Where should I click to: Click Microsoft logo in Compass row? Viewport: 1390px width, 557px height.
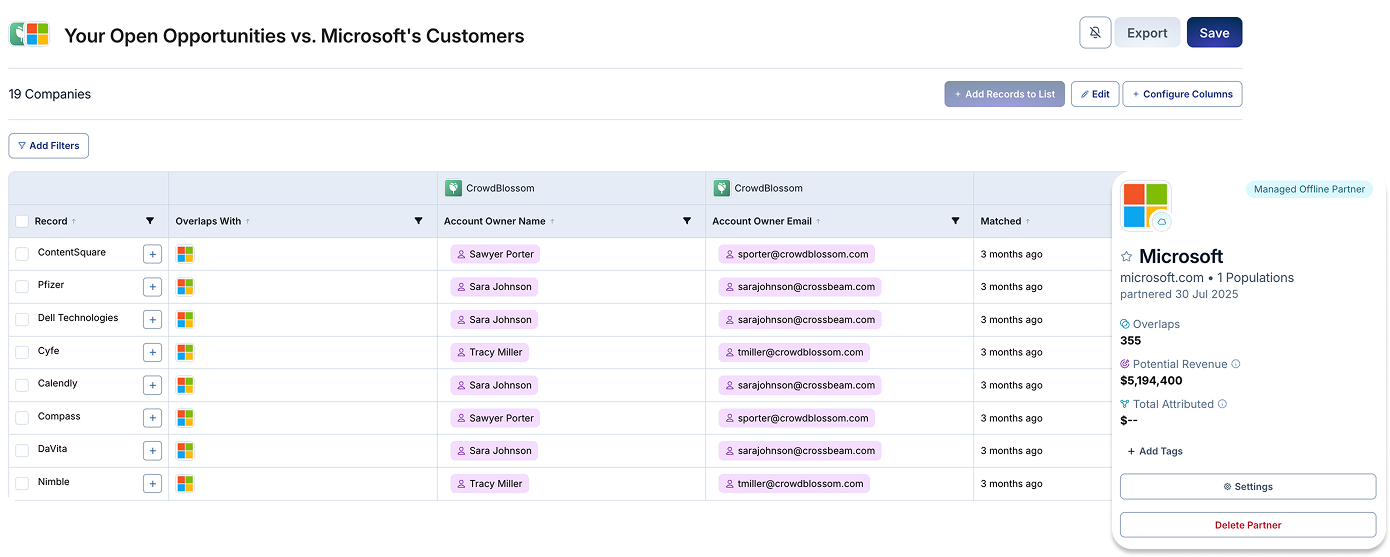point(185,418)
